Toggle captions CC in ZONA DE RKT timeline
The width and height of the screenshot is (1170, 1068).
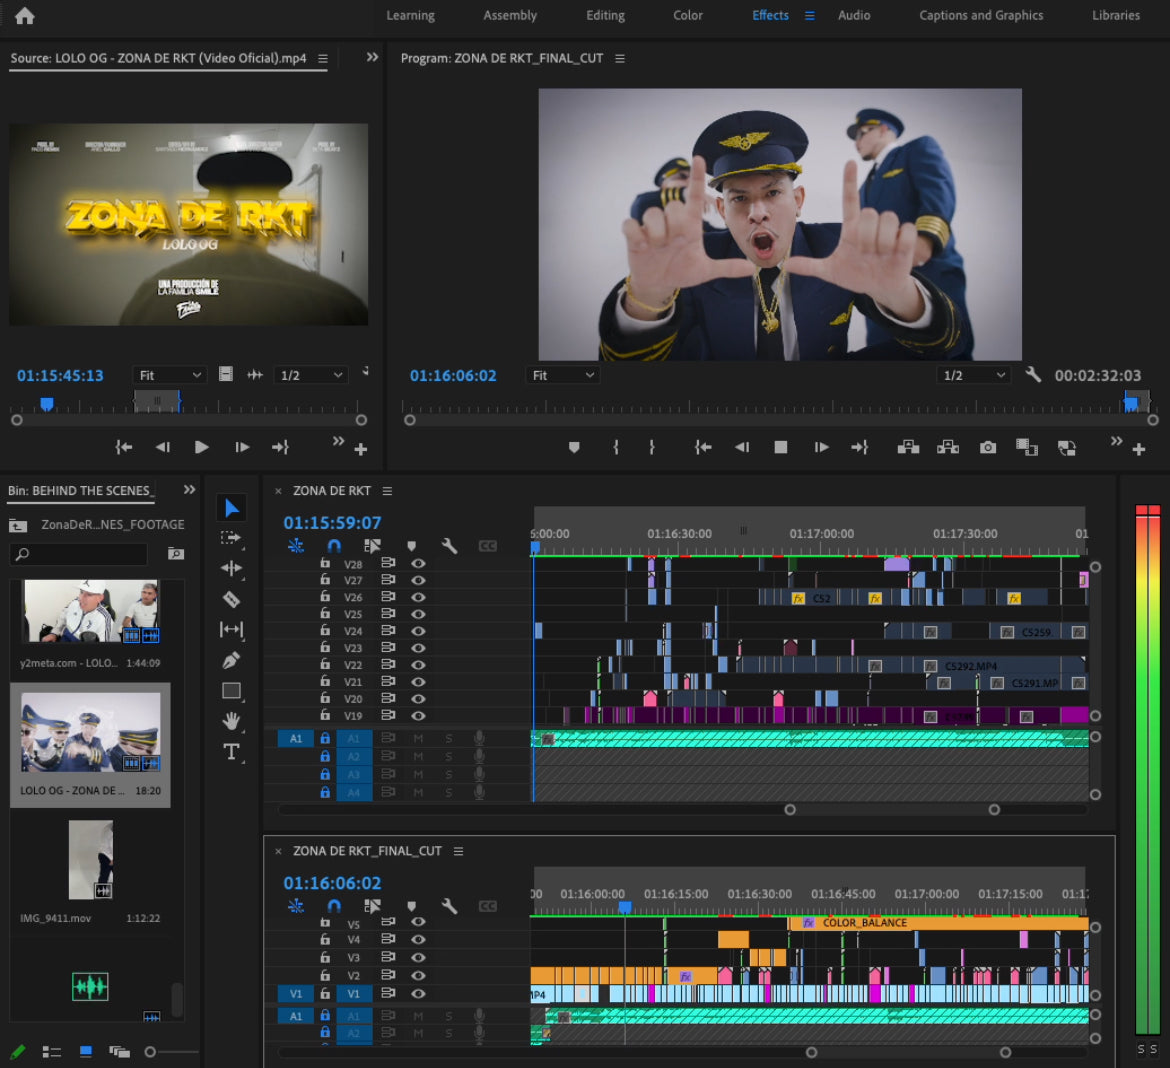point(487,546)
